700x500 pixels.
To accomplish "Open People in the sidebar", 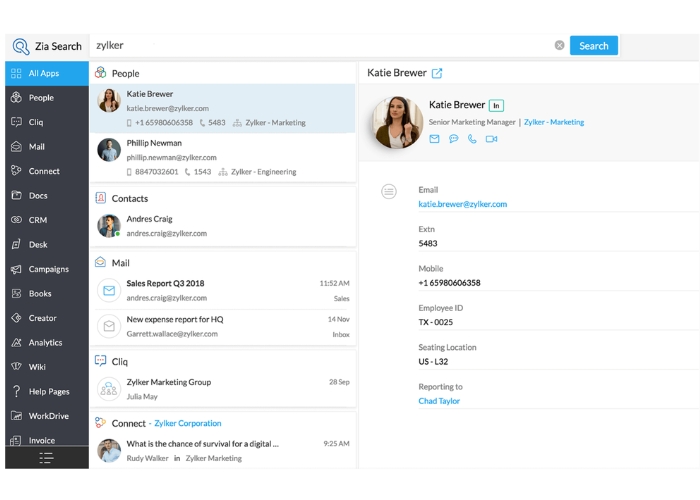I will (x=47, y=98).
